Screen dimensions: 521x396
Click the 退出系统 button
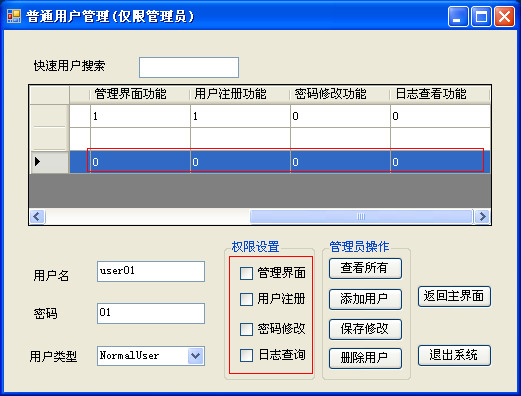[x=454, y=355]
